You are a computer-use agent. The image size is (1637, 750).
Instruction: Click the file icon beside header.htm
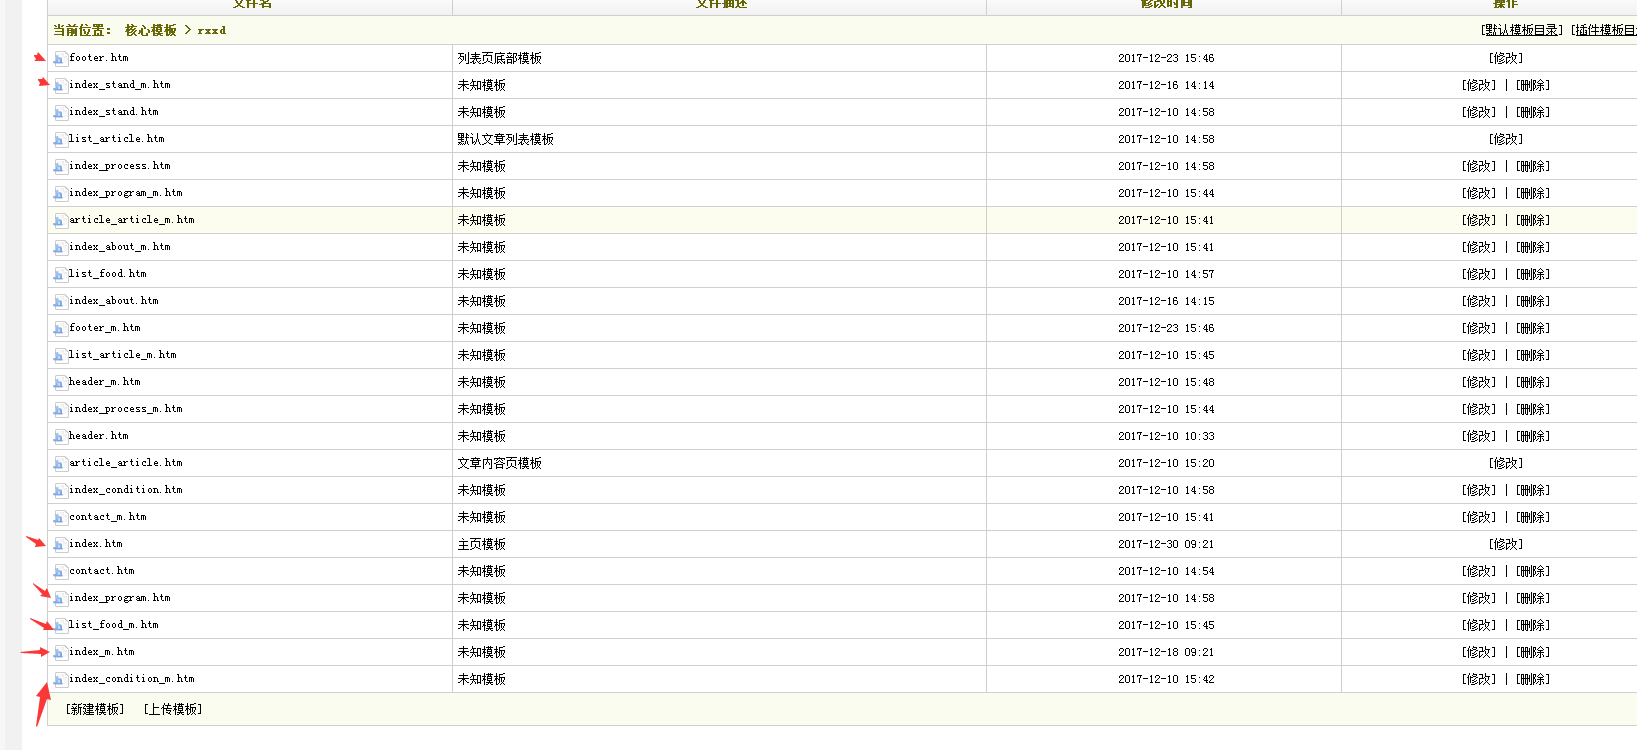point(60,437)
